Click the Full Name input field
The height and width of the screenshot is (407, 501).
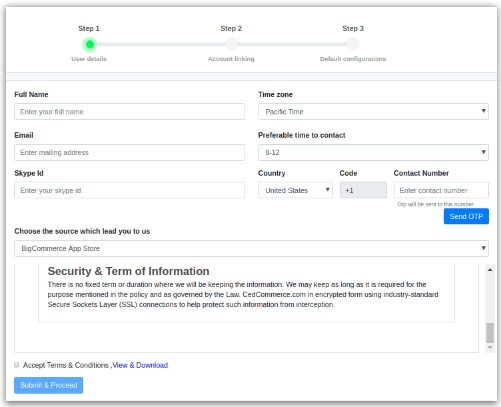point(129,111)
